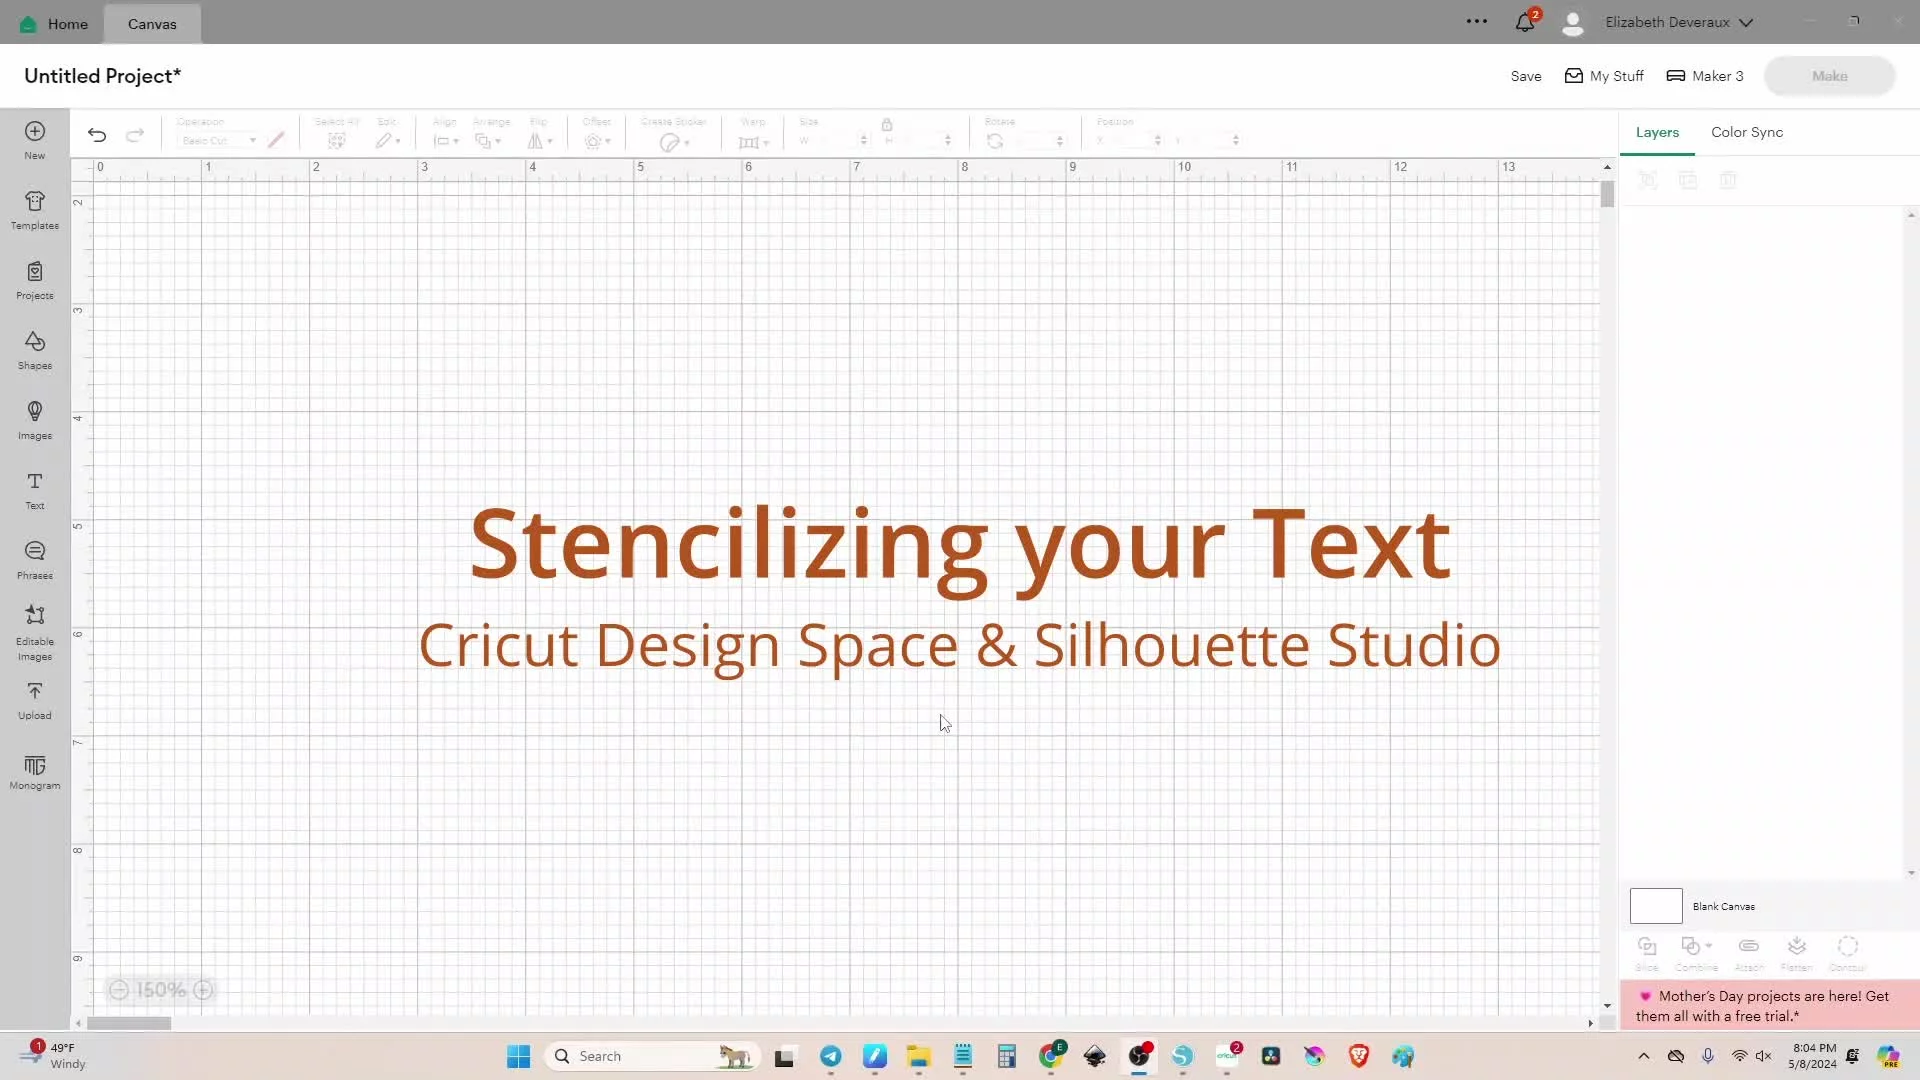This screenshot has width=1920, height=1080.
Task: Open the Combine menu
Action: 1696,953
